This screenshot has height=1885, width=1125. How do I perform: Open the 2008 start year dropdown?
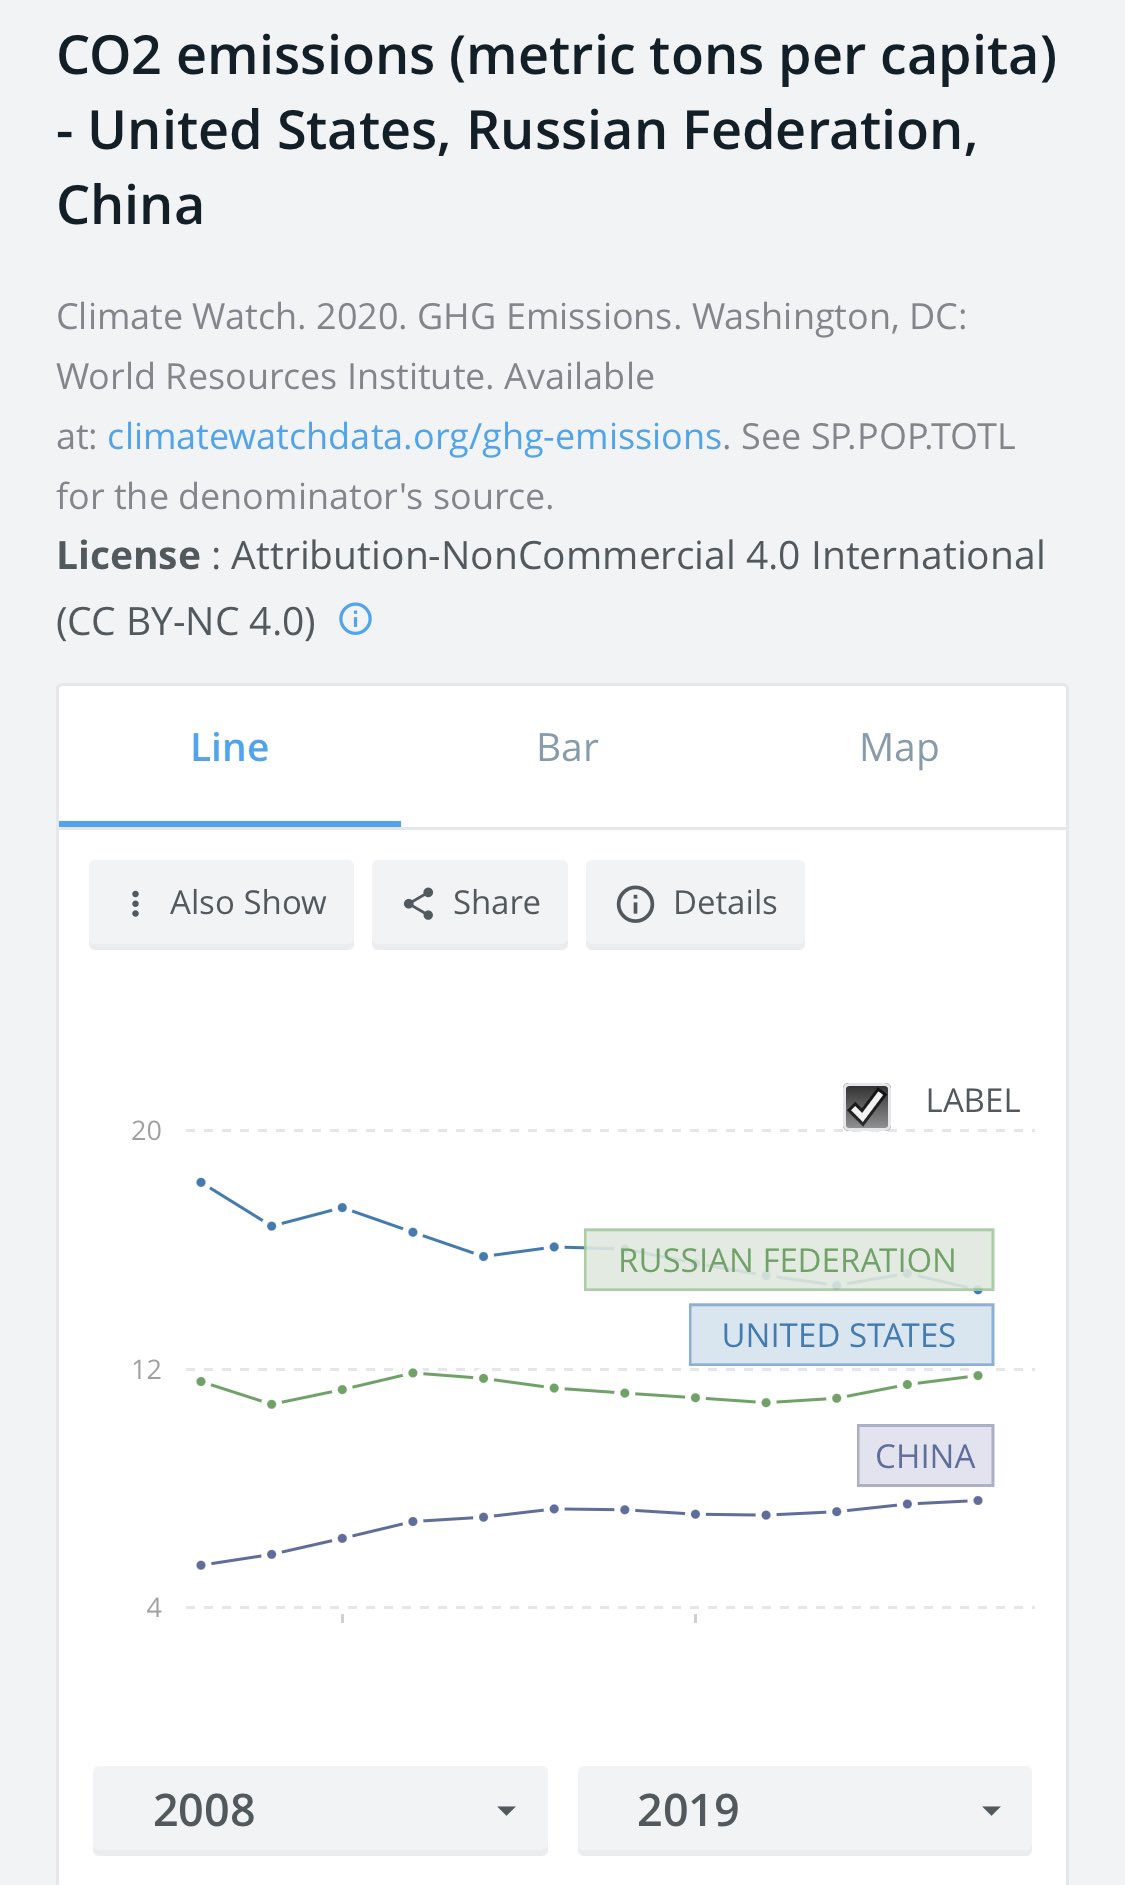[x=320, y=1810]
